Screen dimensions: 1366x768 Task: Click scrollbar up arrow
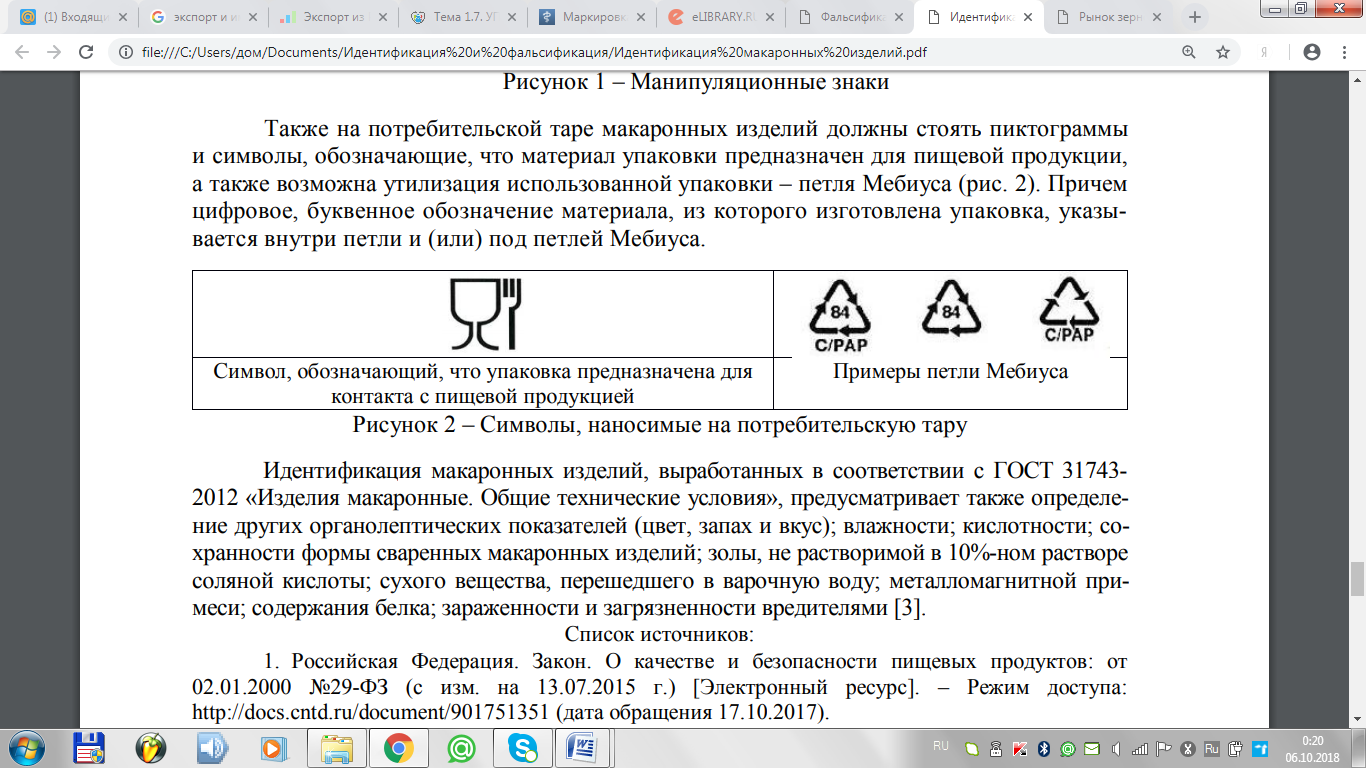[x=1357, y=81]
